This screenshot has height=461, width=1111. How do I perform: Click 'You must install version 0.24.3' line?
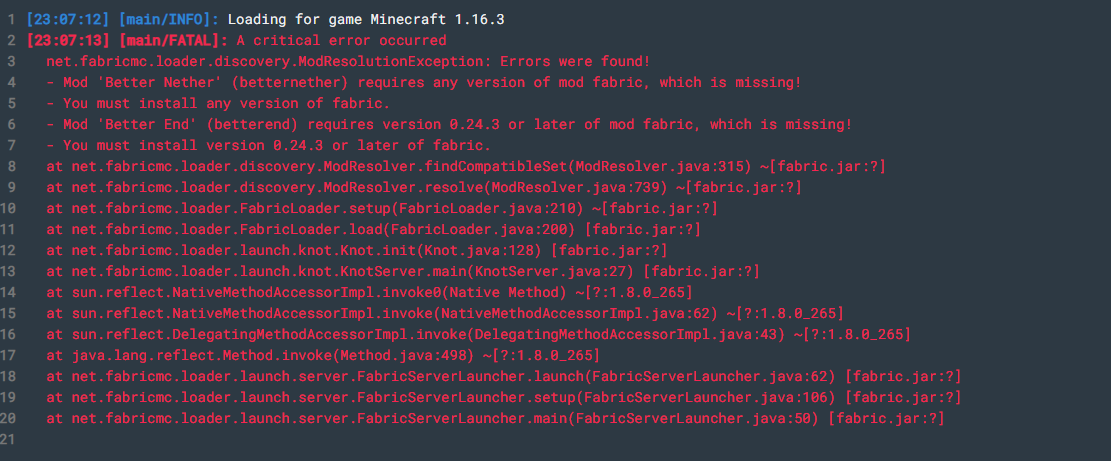tap(269, 145)
